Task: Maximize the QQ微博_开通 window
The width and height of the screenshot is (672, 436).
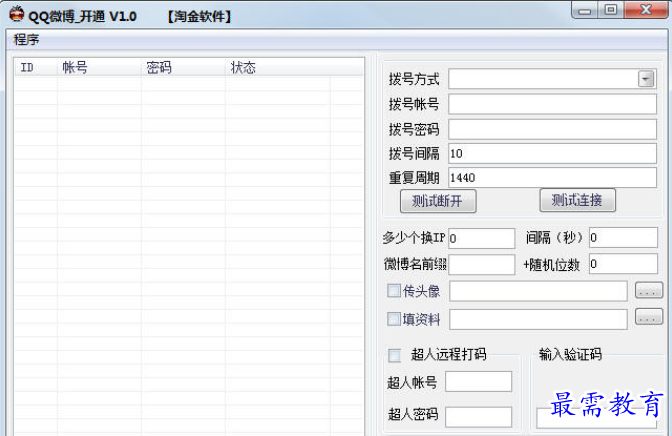Action: pos(611,10)
